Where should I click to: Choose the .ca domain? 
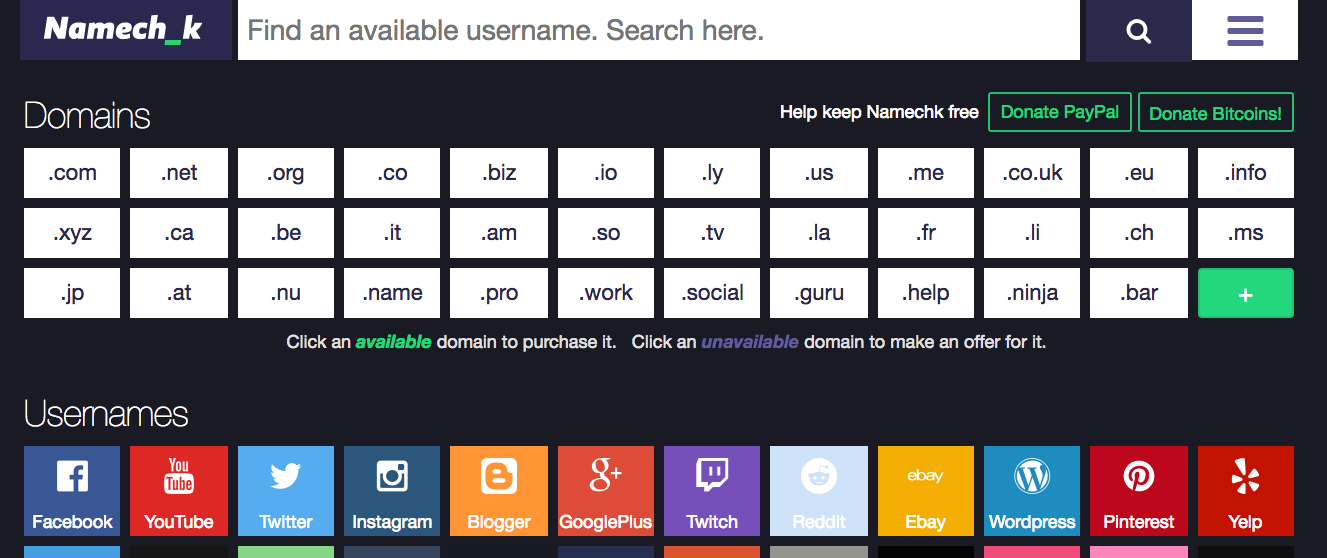(x=179, y=233)
